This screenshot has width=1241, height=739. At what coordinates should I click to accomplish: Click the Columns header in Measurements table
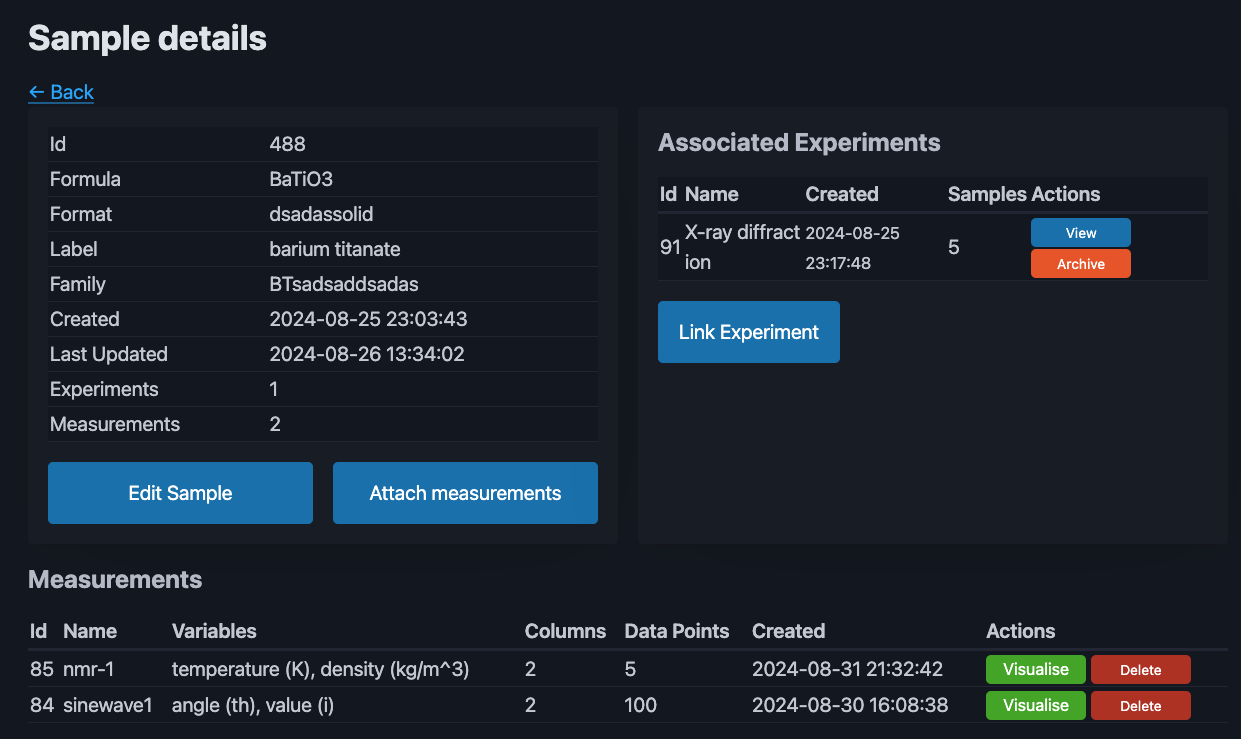565,631
